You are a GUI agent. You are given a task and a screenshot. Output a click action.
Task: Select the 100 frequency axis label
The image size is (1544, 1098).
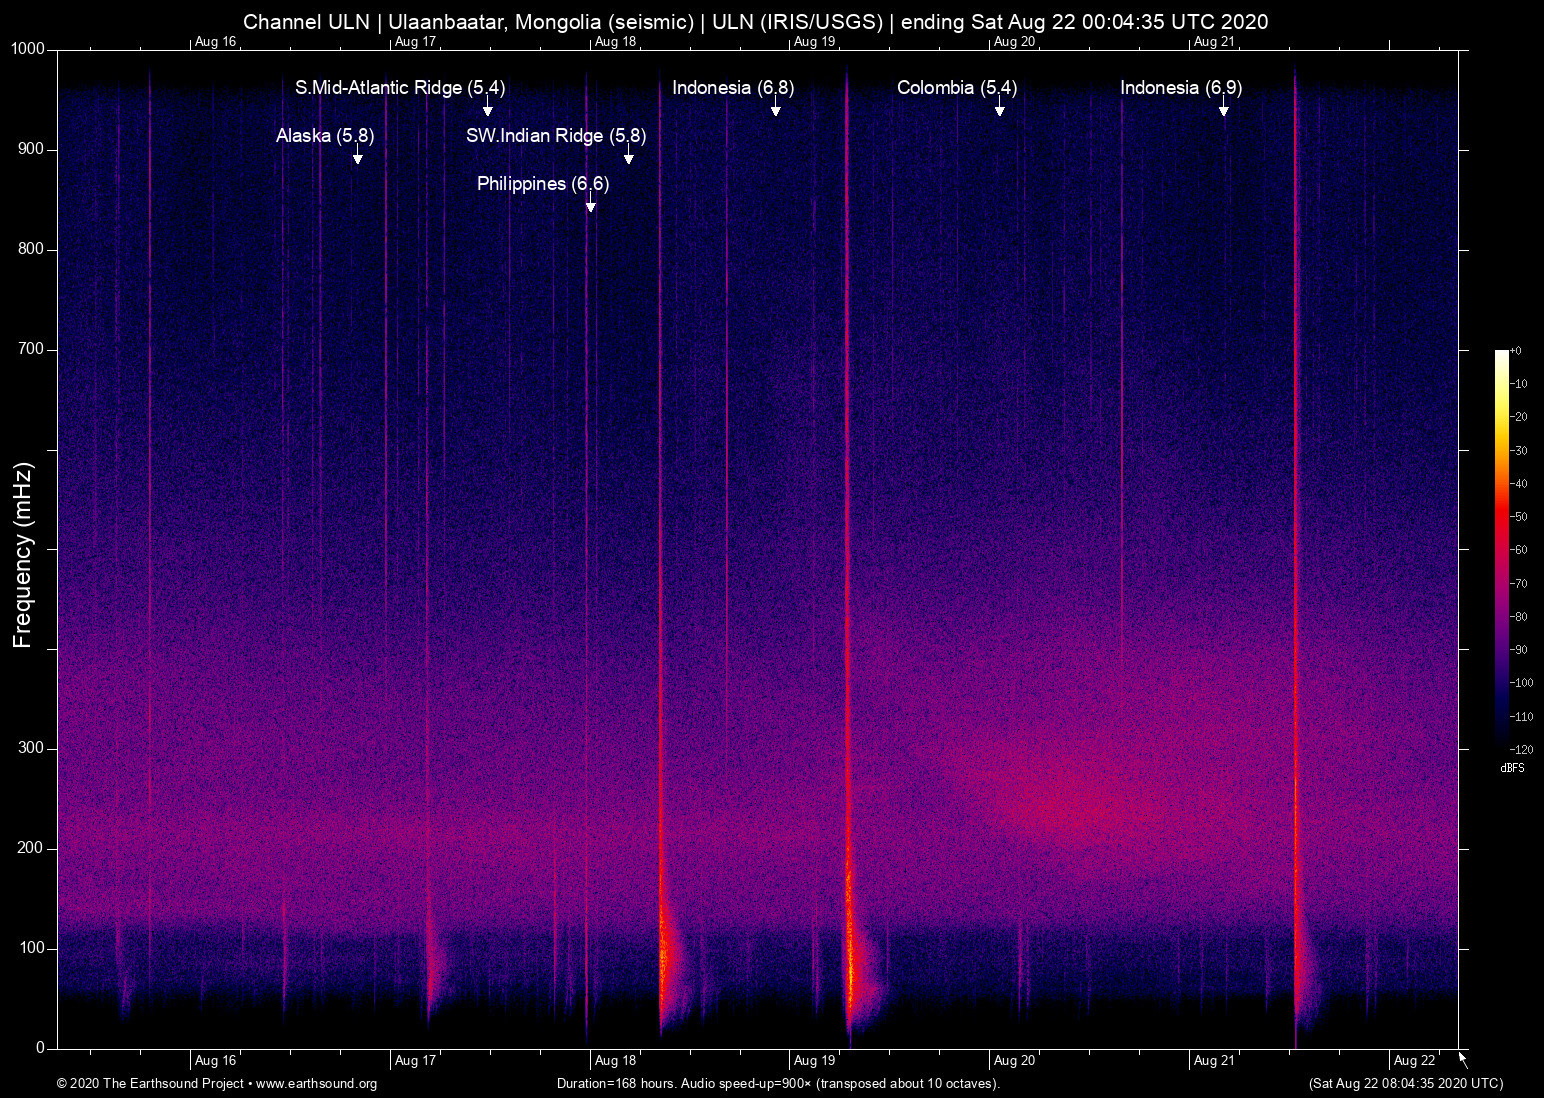click(x=32, y=948)
